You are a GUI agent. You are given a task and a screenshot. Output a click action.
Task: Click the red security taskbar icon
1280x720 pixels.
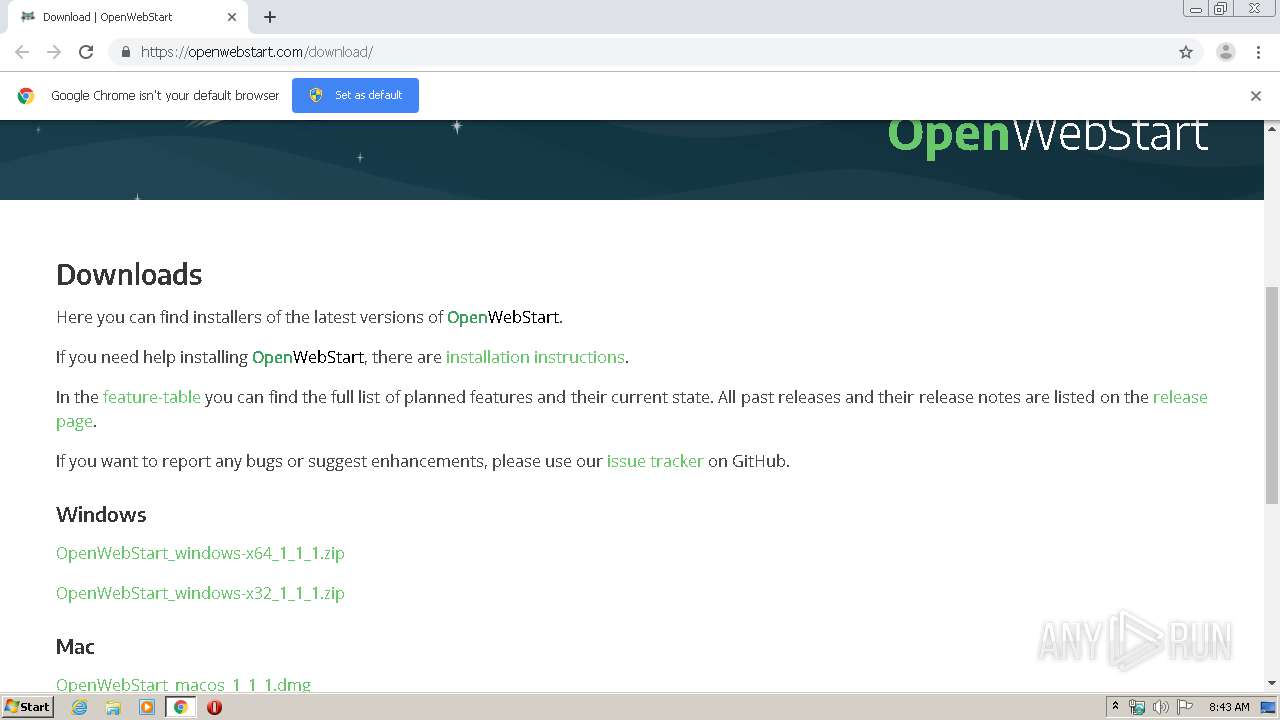point(214,707)
